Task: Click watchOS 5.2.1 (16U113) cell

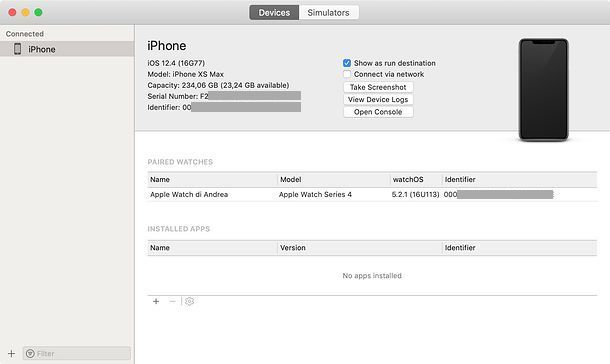Action: coord(415,194)
